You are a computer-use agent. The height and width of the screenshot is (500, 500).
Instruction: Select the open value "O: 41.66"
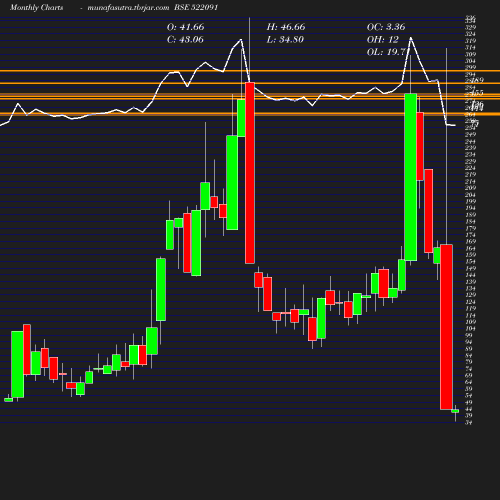click(x=186, y=27)
